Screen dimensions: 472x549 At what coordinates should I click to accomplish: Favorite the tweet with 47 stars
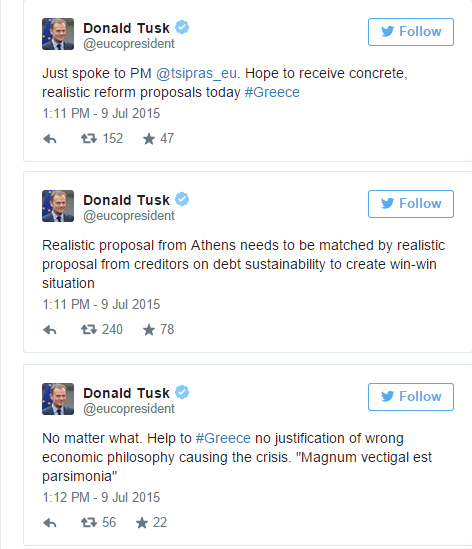pos(149,139)
